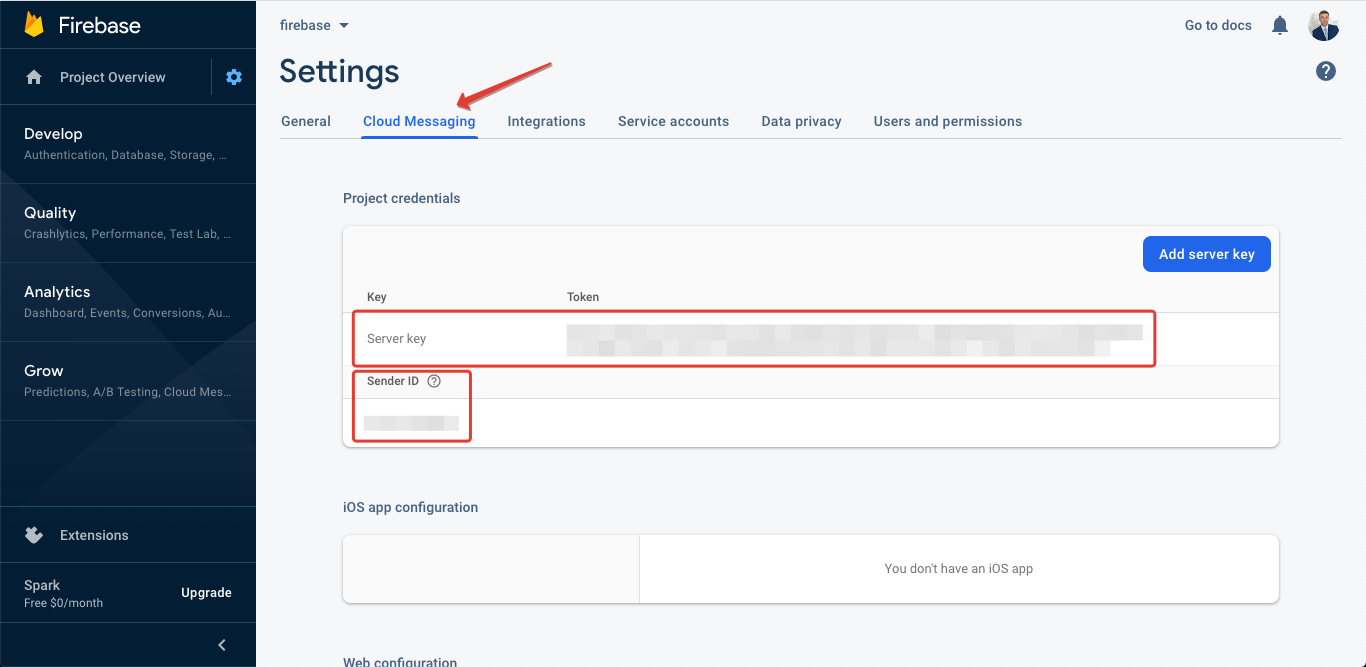Open project settings gear icon
Screen dimensions: 1366x667
pos(234,77)
